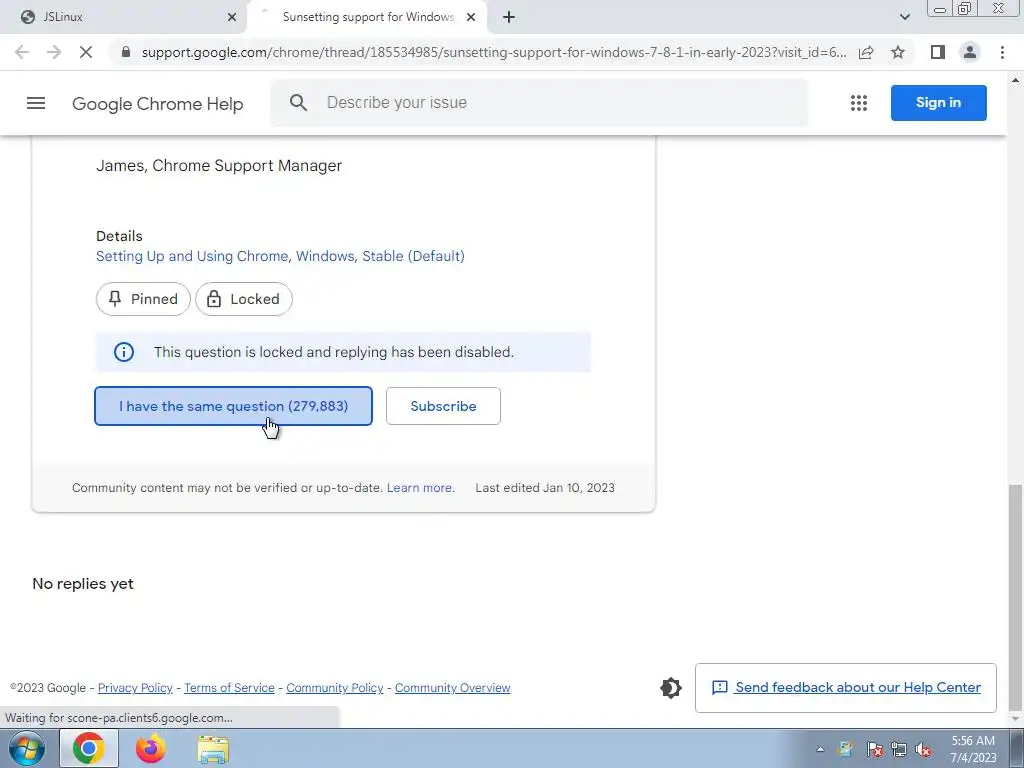The height and width of the screenshot is (768, 1024).
Task: Click the Google Chrome Help title
Action: 157,104
